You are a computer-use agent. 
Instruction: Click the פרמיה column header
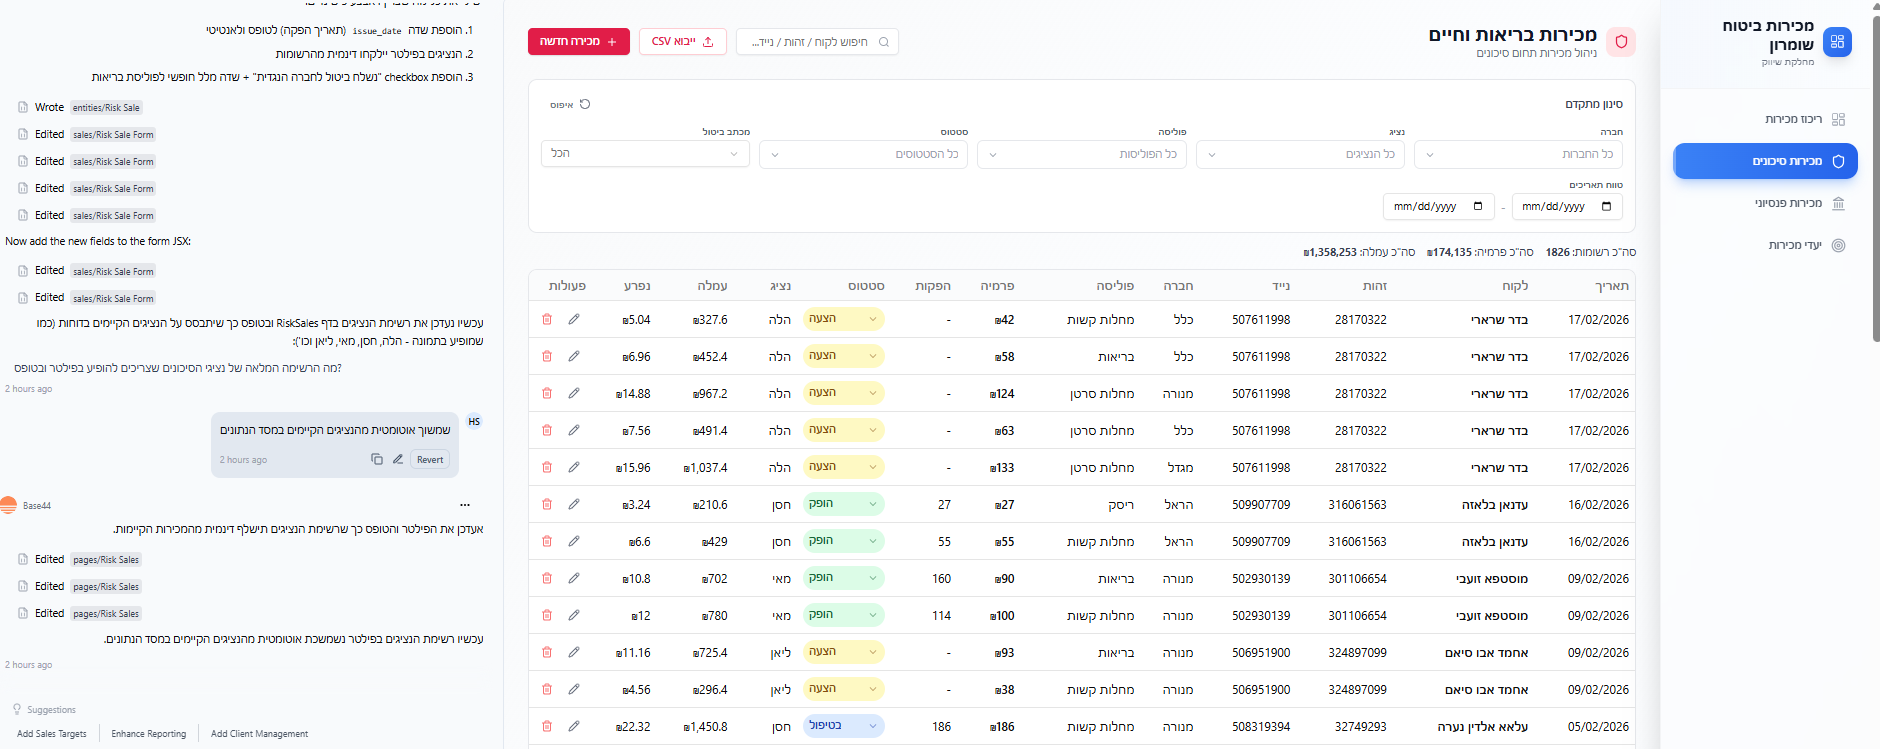click(997, 286)
